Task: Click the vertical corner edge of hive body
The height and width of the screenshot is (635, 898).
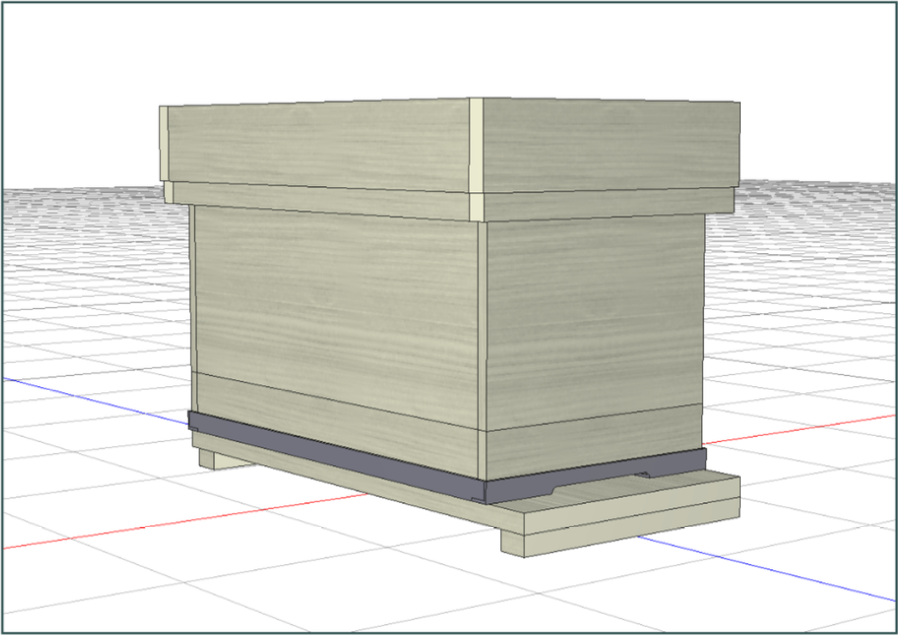Action: click(482, 350)
